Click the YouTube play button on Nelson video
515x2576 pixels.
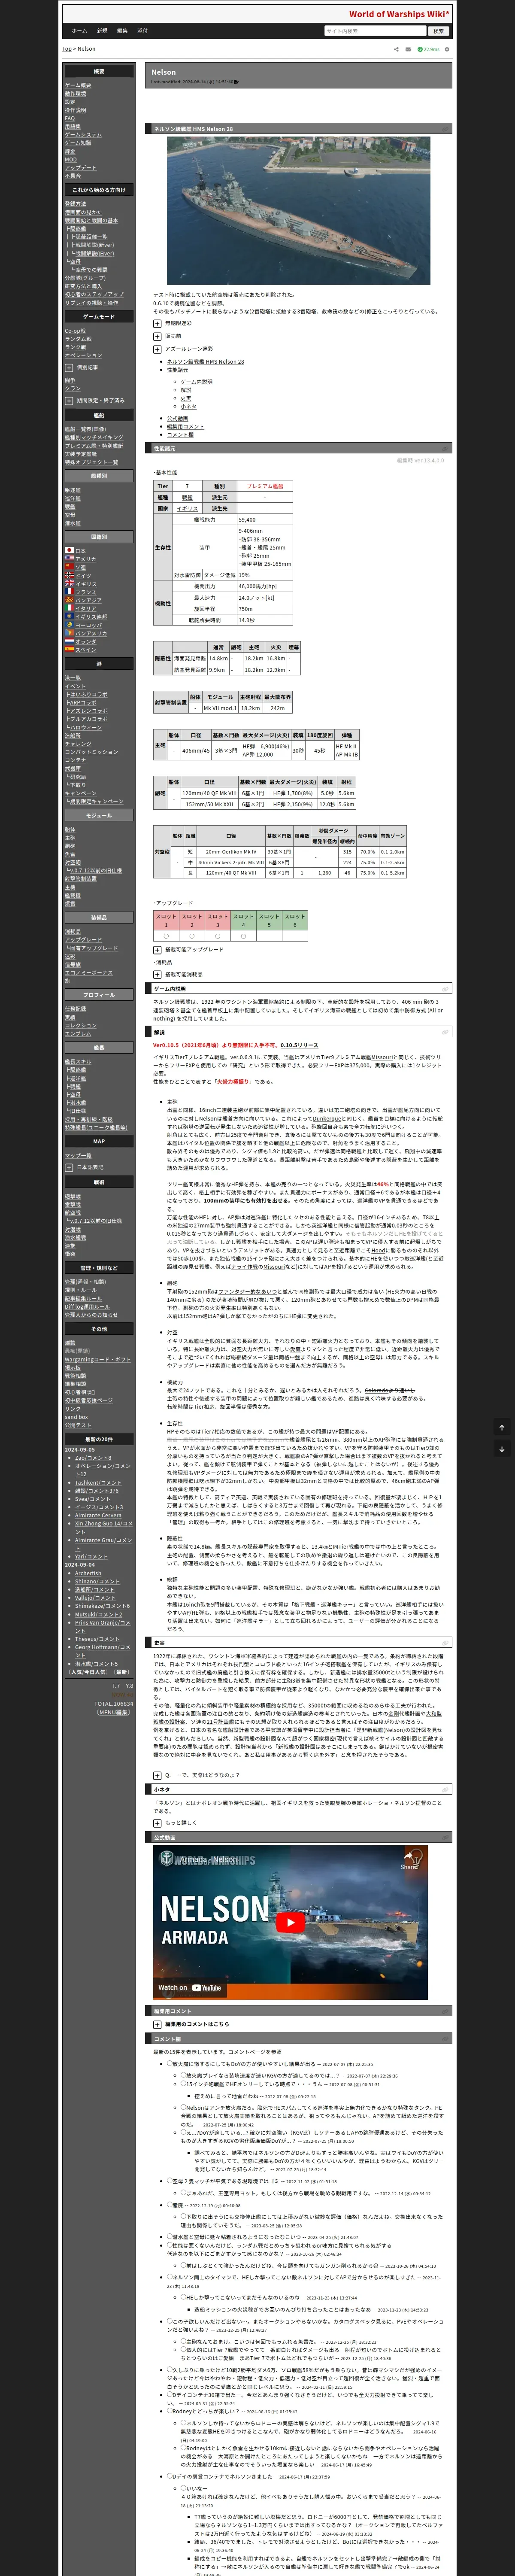tap(290, 1922)
